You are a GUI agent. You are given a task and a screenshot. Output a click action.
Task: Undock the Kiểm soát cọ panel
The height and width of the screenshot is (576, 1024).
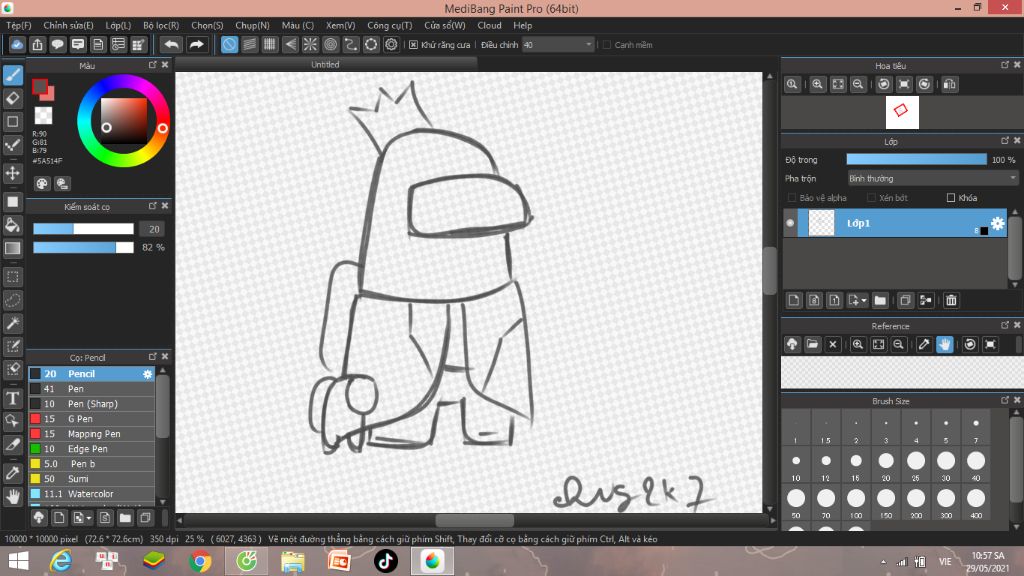[153, 206]
